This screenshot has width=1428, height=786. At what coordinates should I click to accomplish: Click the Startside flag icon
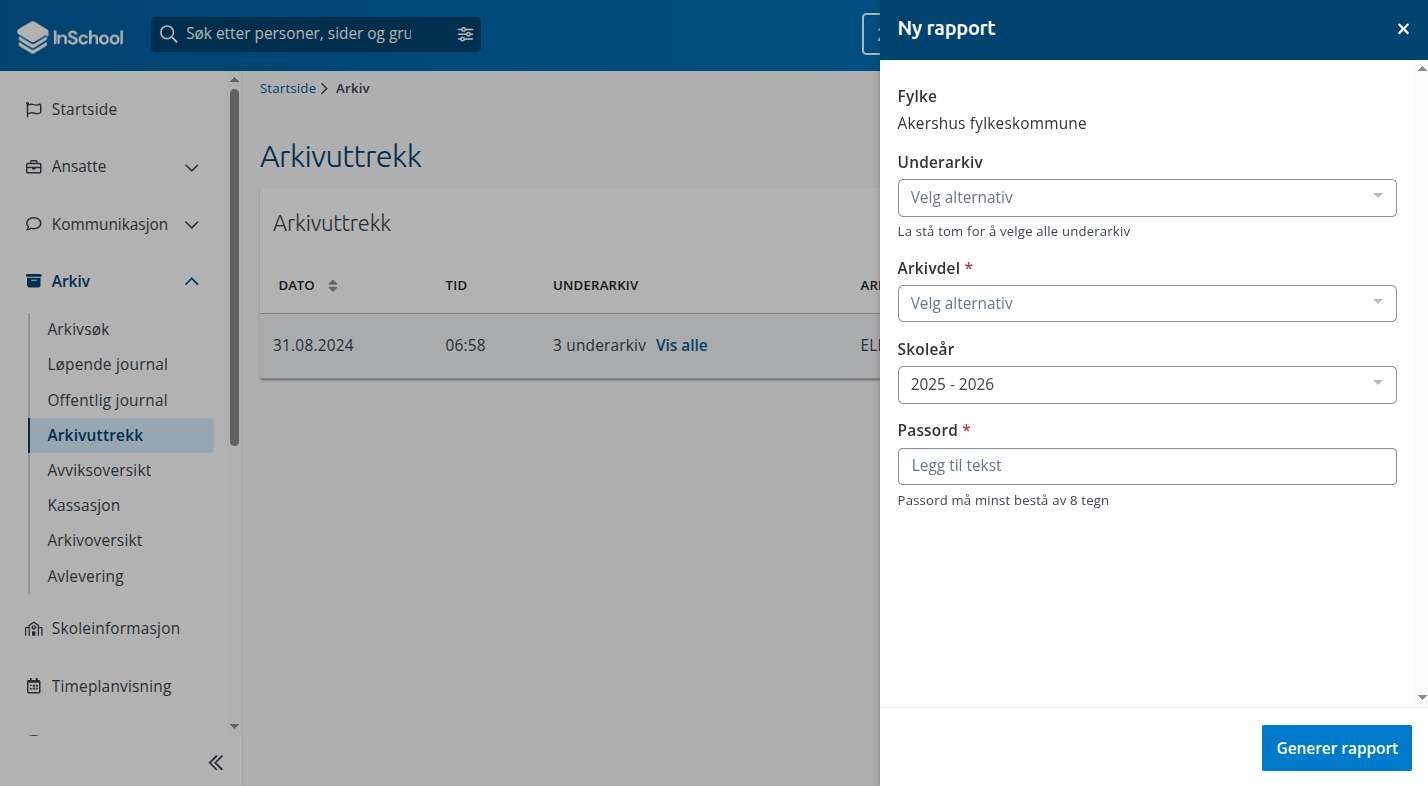[x=34, y=110]
